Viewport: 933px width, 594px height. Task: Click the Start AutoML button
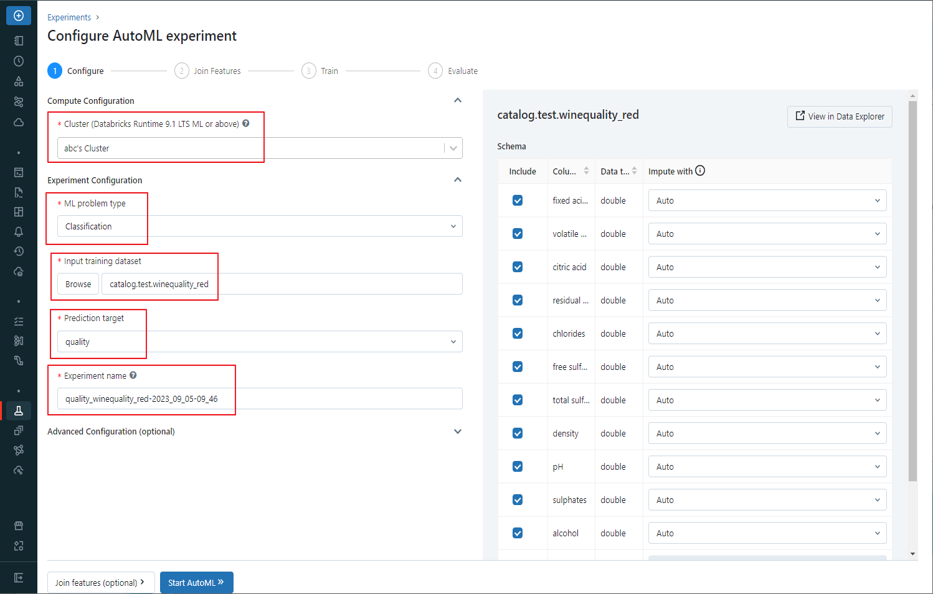(x=196, y=582)
